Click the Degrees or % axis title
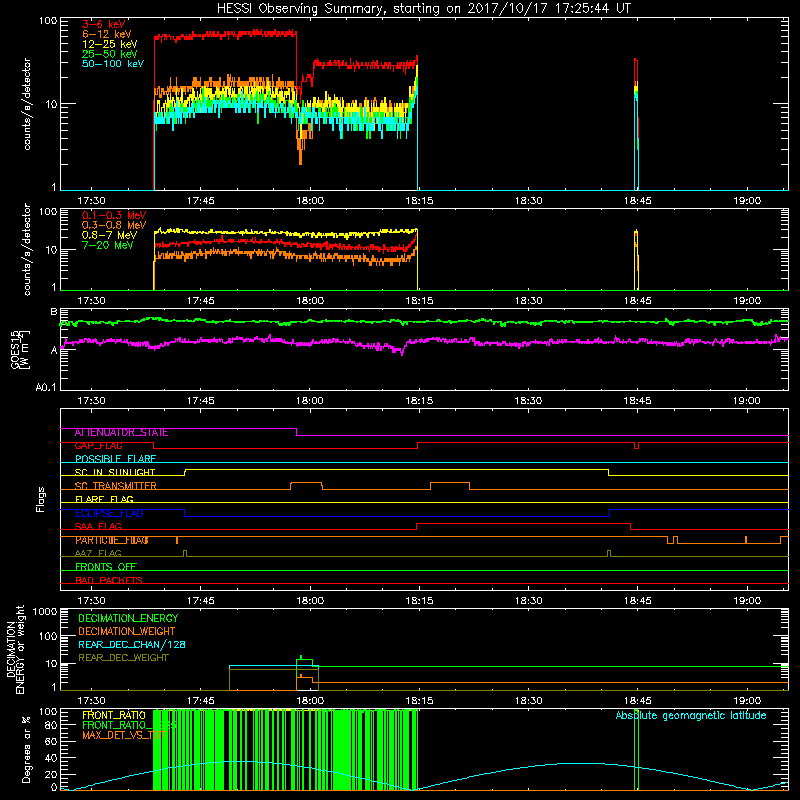Image resolution: width=800 pixels, height=800 pixels. (26, 749)
